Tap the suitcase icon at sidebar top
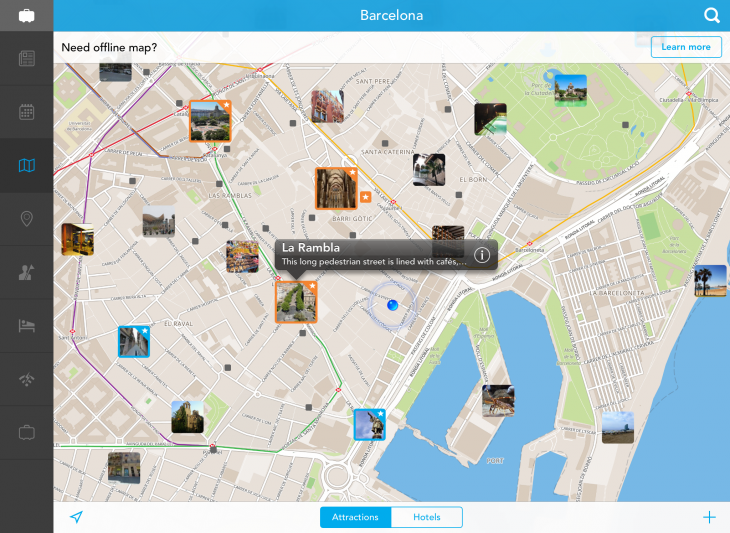 [x=26, y=16]
